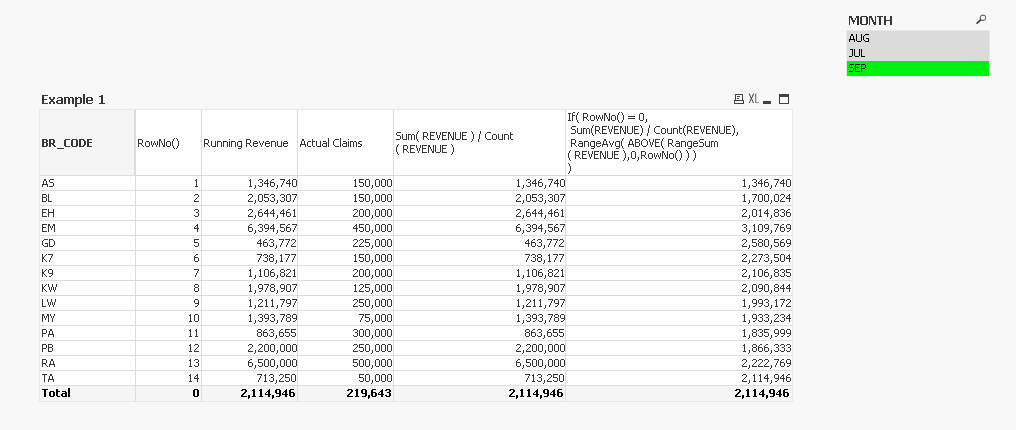Print the Example 1 table

(738, 99)
